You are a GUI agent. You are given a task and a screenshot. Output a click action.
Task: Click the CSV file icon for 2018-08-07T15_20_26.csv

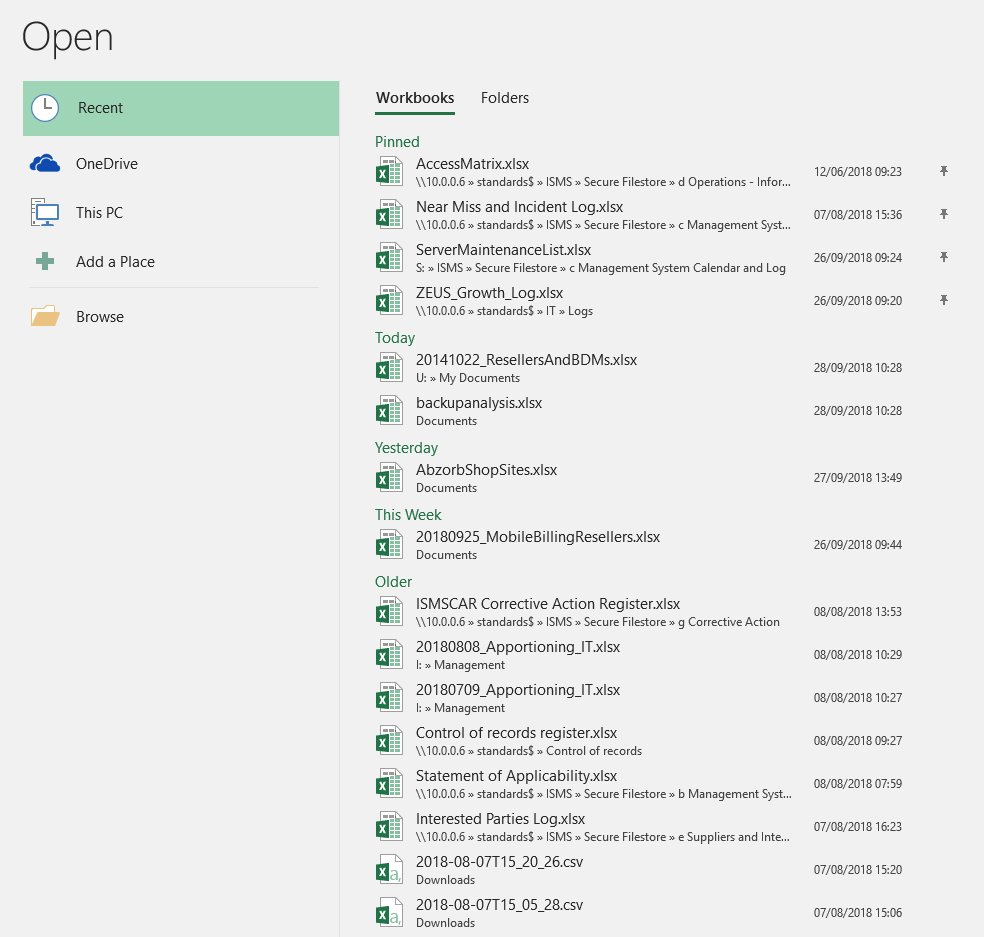click(388, 870)
